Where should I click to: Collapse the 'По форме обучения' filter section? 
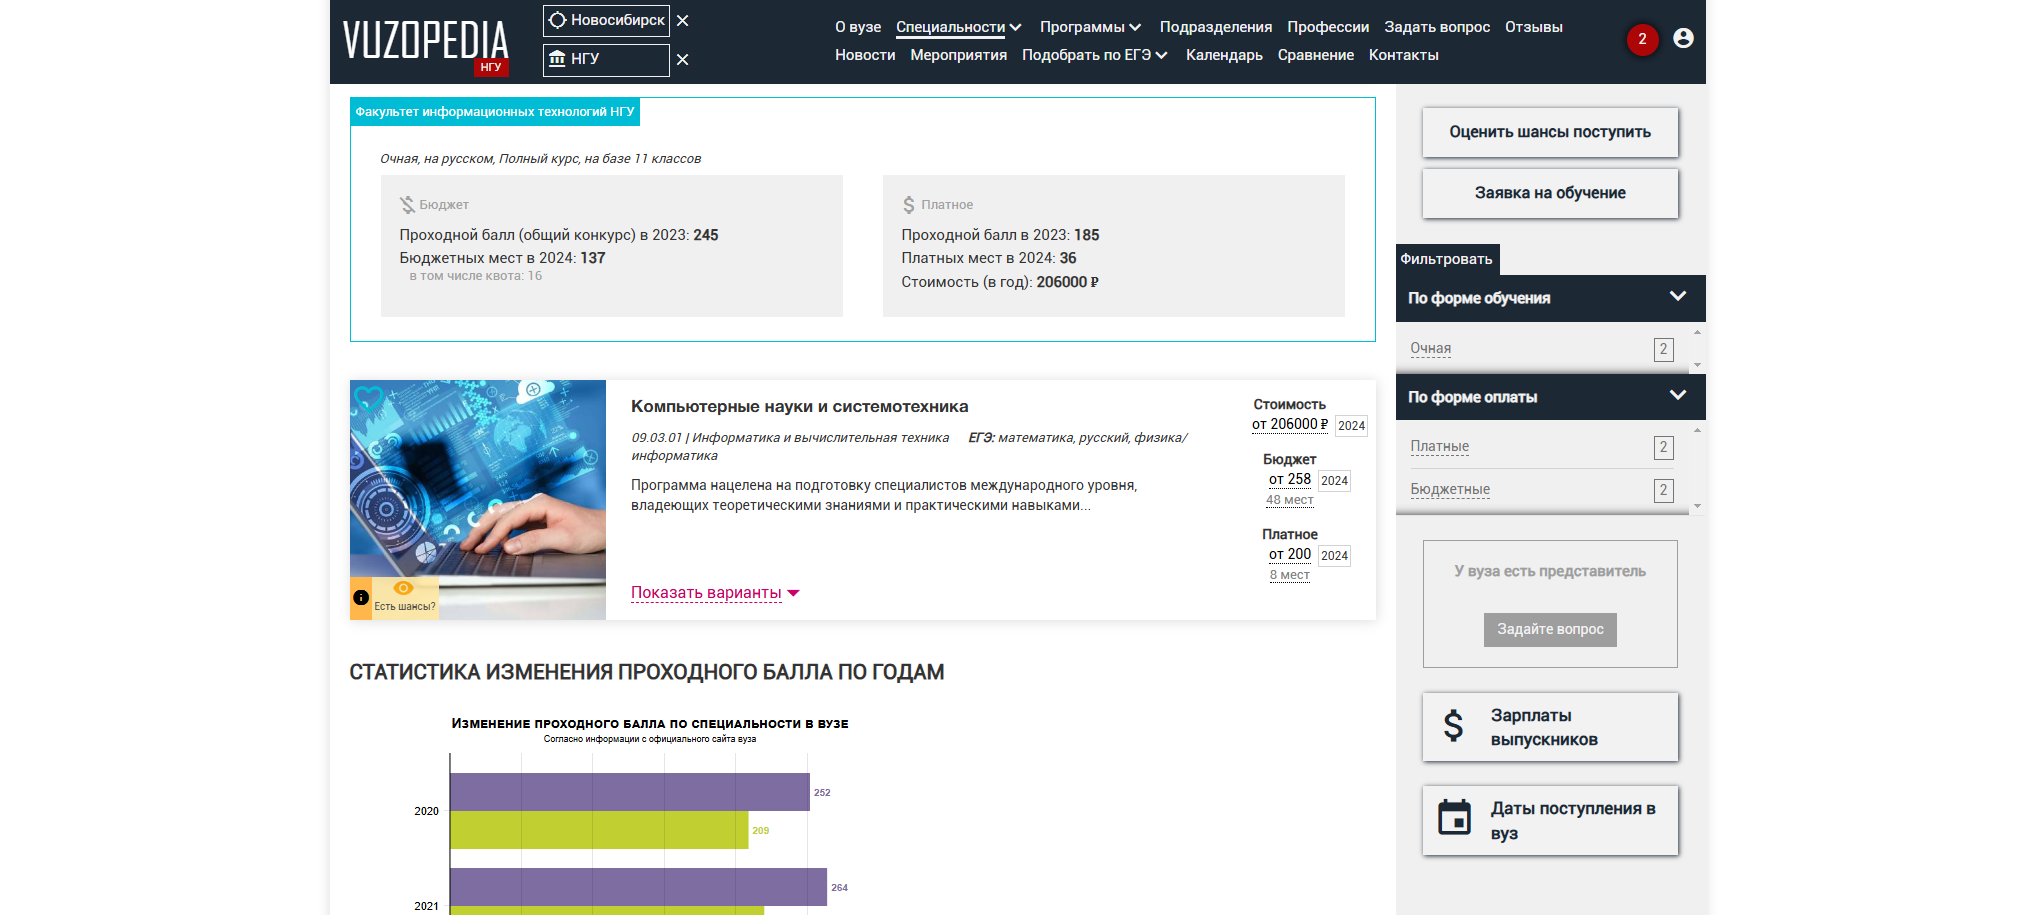pos(1550,298)
